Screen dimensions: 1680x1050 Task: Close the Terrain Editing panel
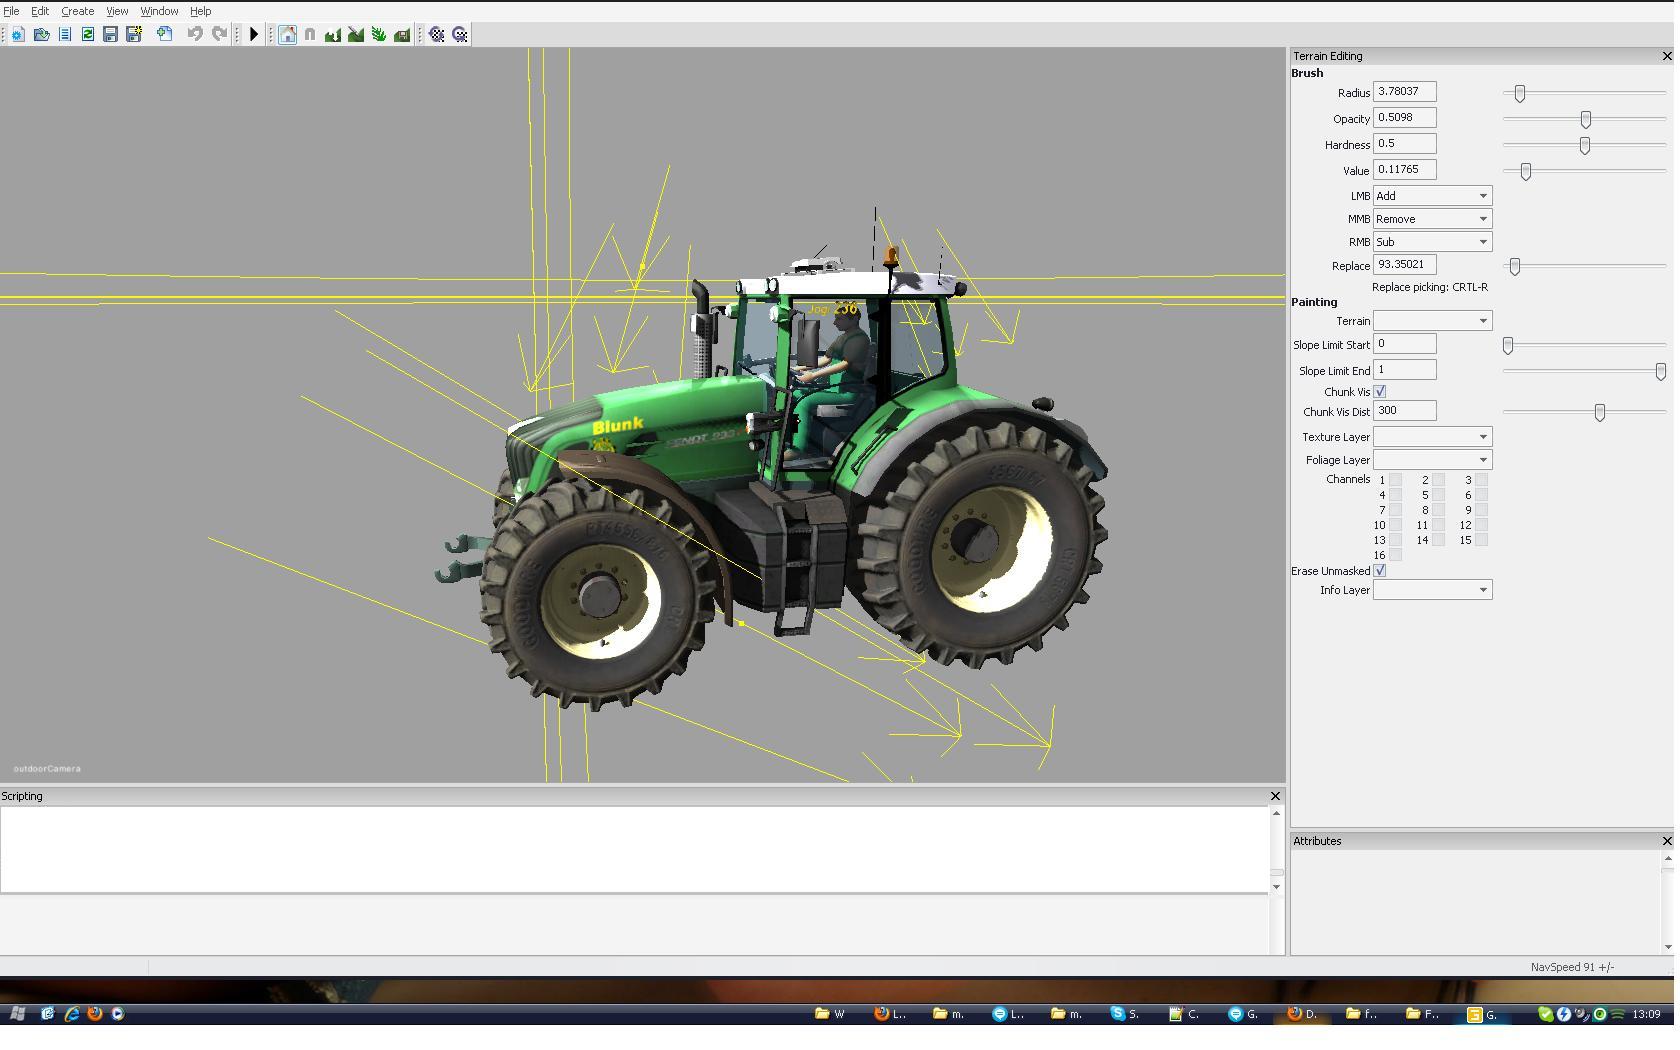click(1667, 56)
